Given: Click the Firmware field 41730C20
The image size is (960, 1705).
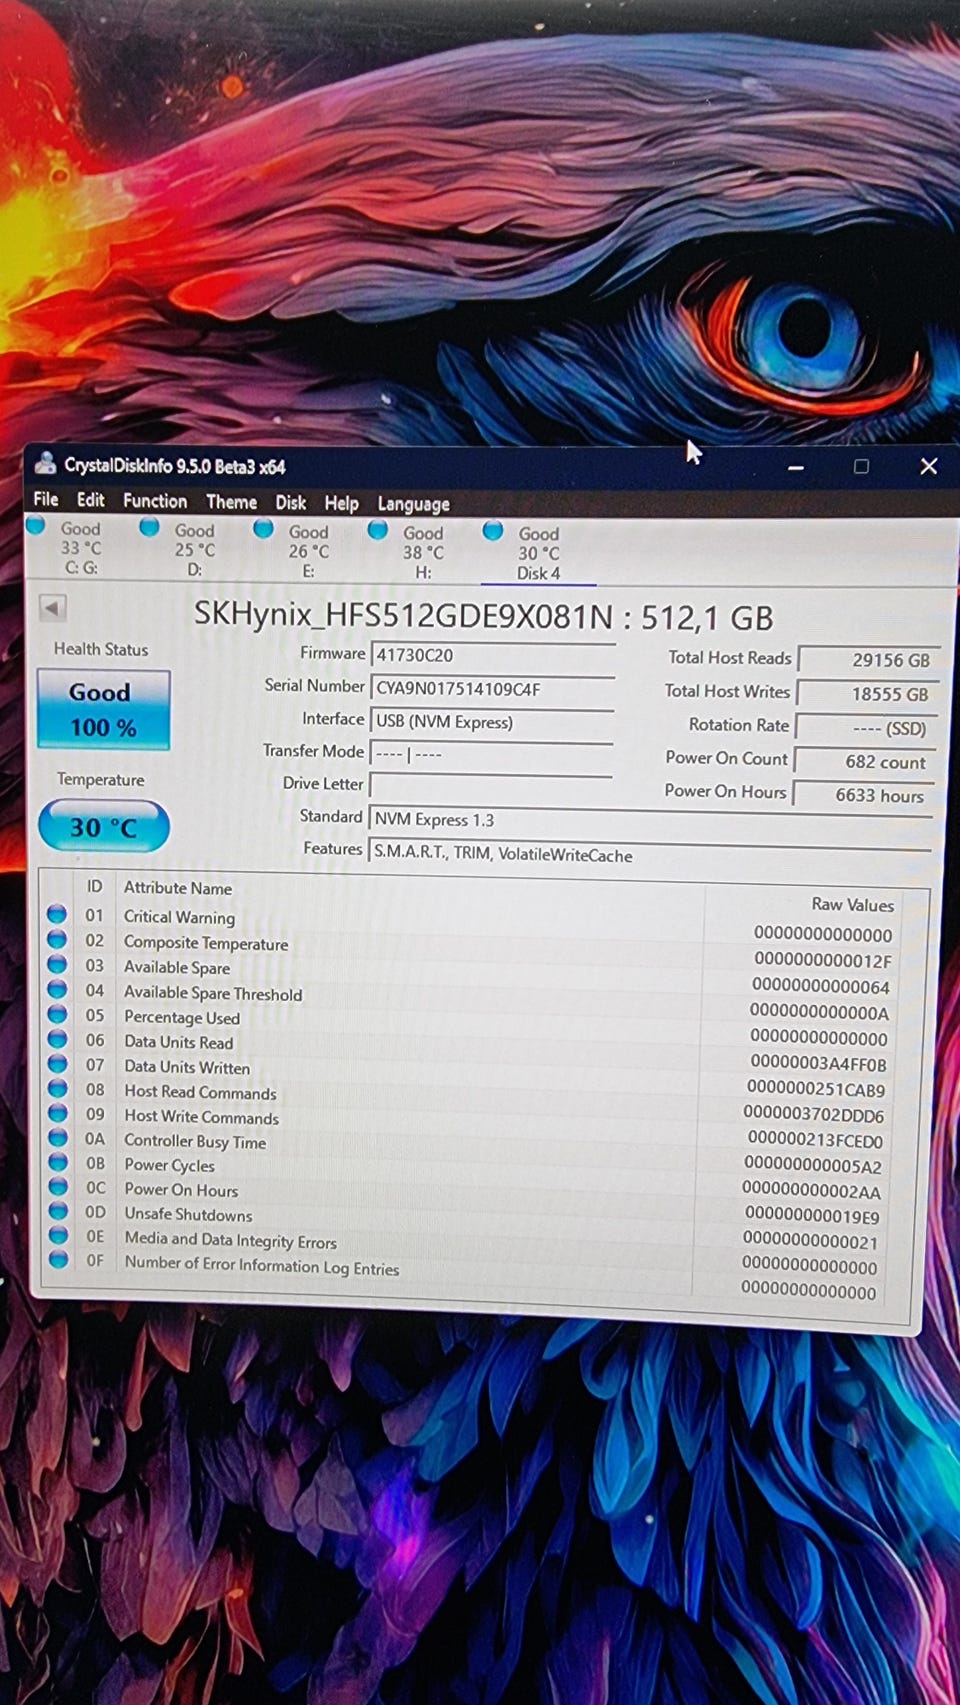Looking at the screenshot, I should tap(492, 656).
